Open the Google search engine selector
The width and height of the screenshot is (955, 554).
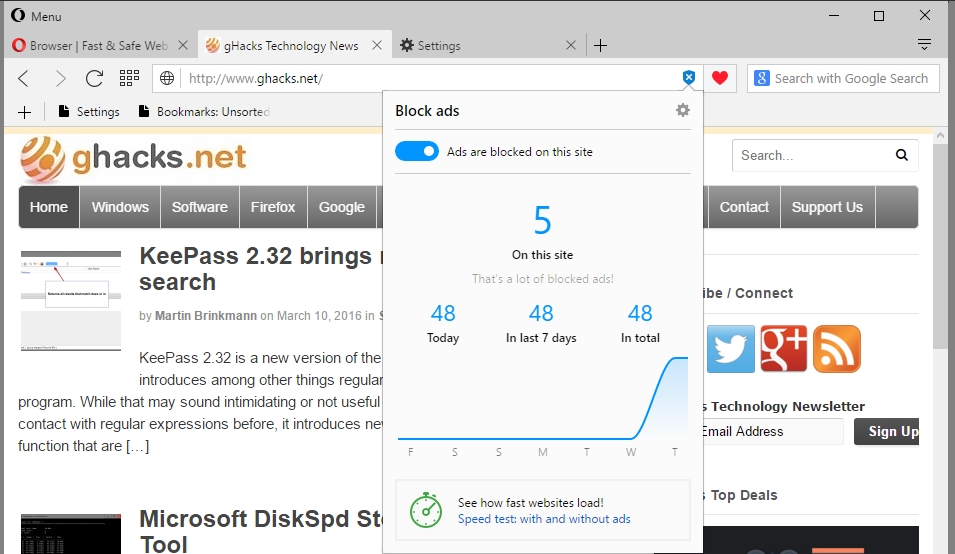[x=762, y=78]
